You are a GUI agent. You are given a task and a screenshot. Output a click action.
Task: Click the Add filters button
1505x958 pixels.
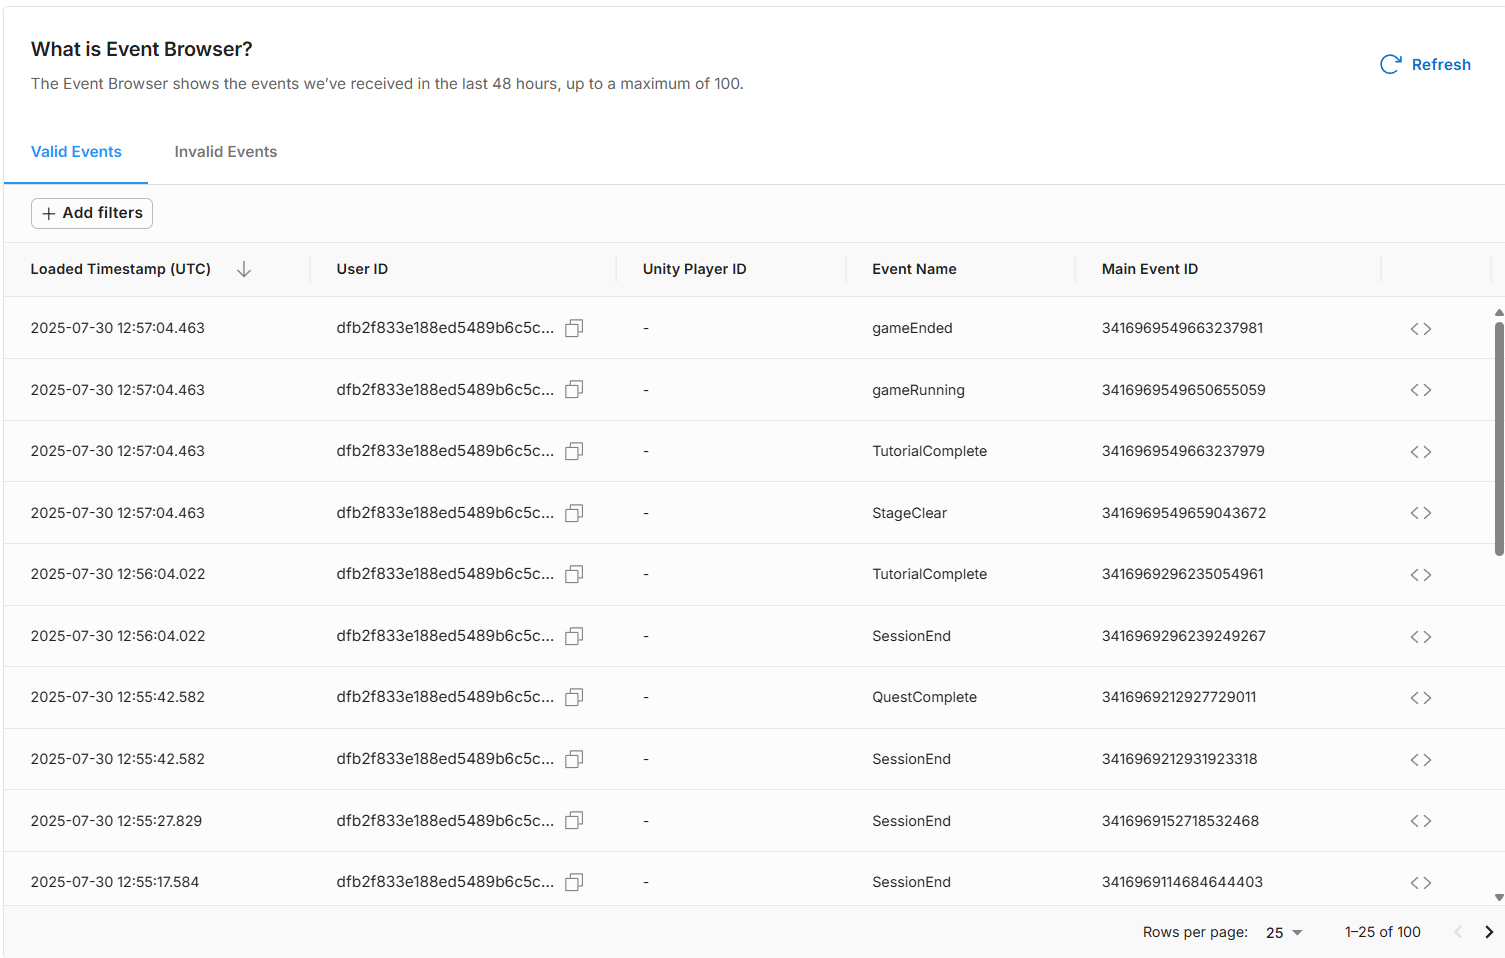[x=92, y=213]
